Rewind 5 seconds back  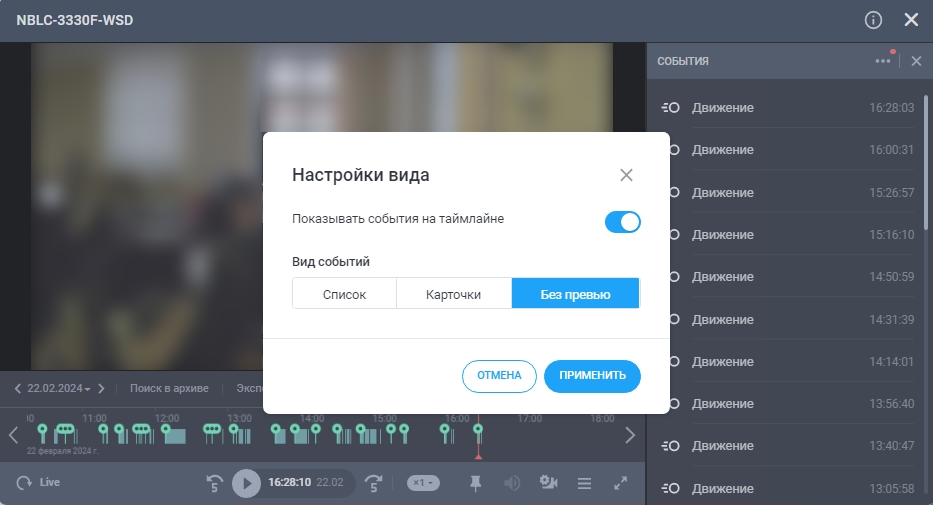[214, 483]
